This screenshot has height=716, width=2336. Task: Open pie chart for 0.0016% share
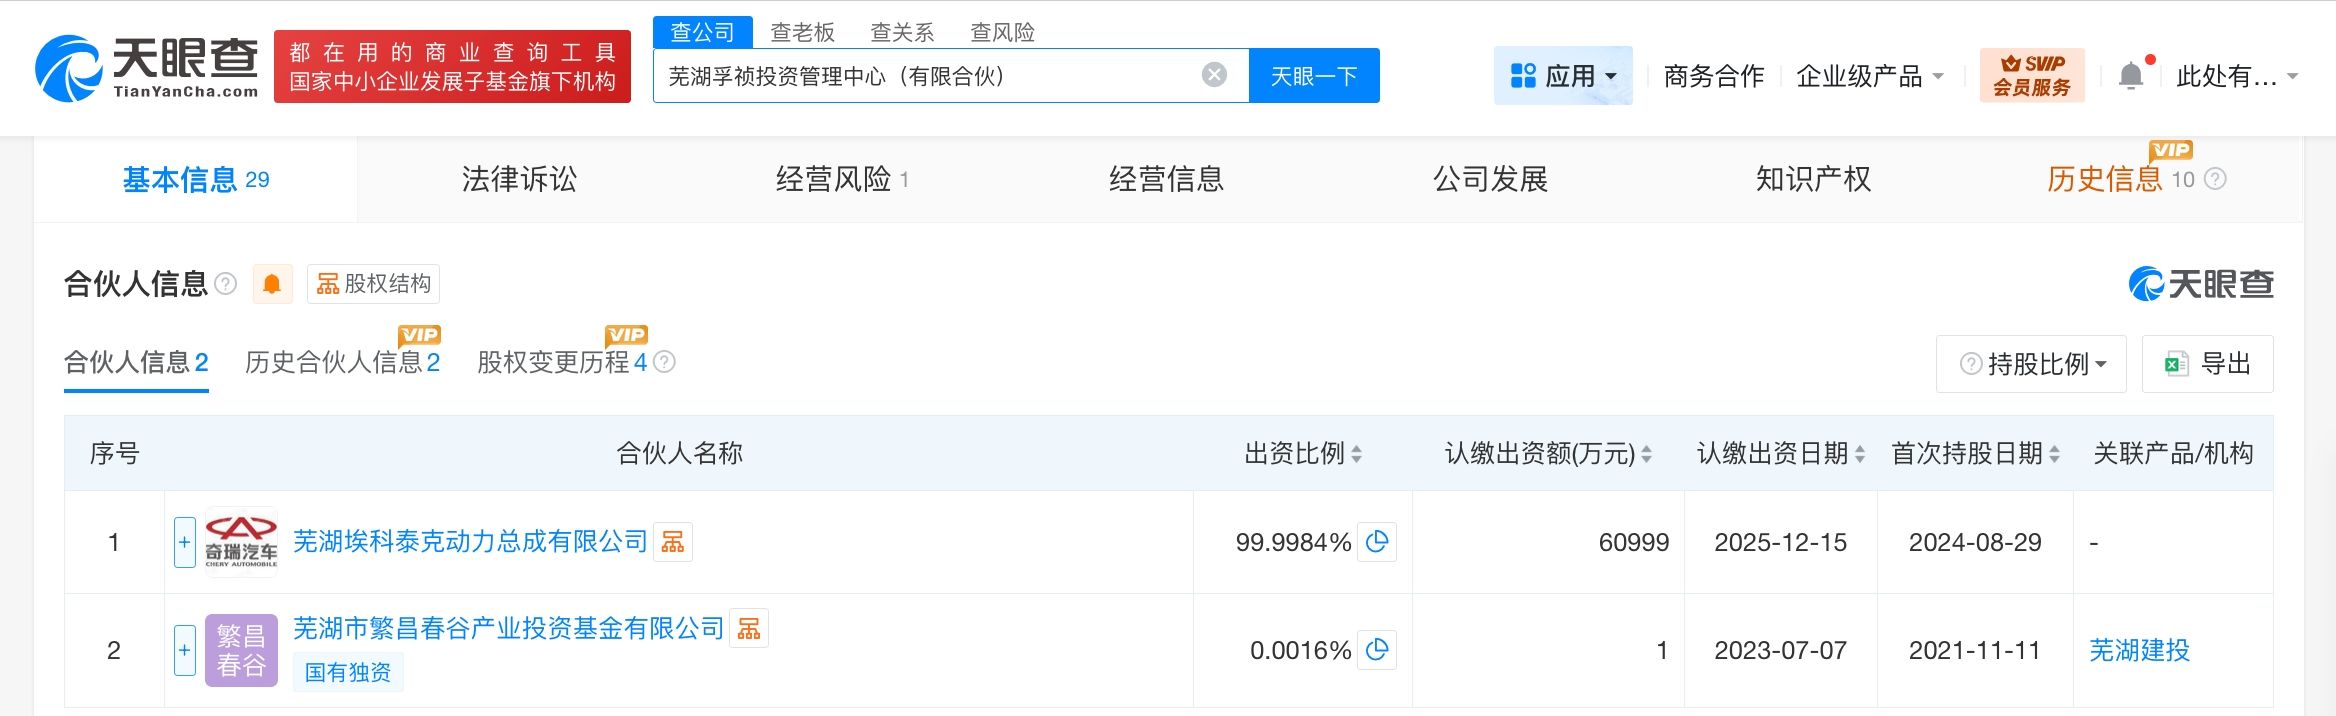coord(1377,650)
